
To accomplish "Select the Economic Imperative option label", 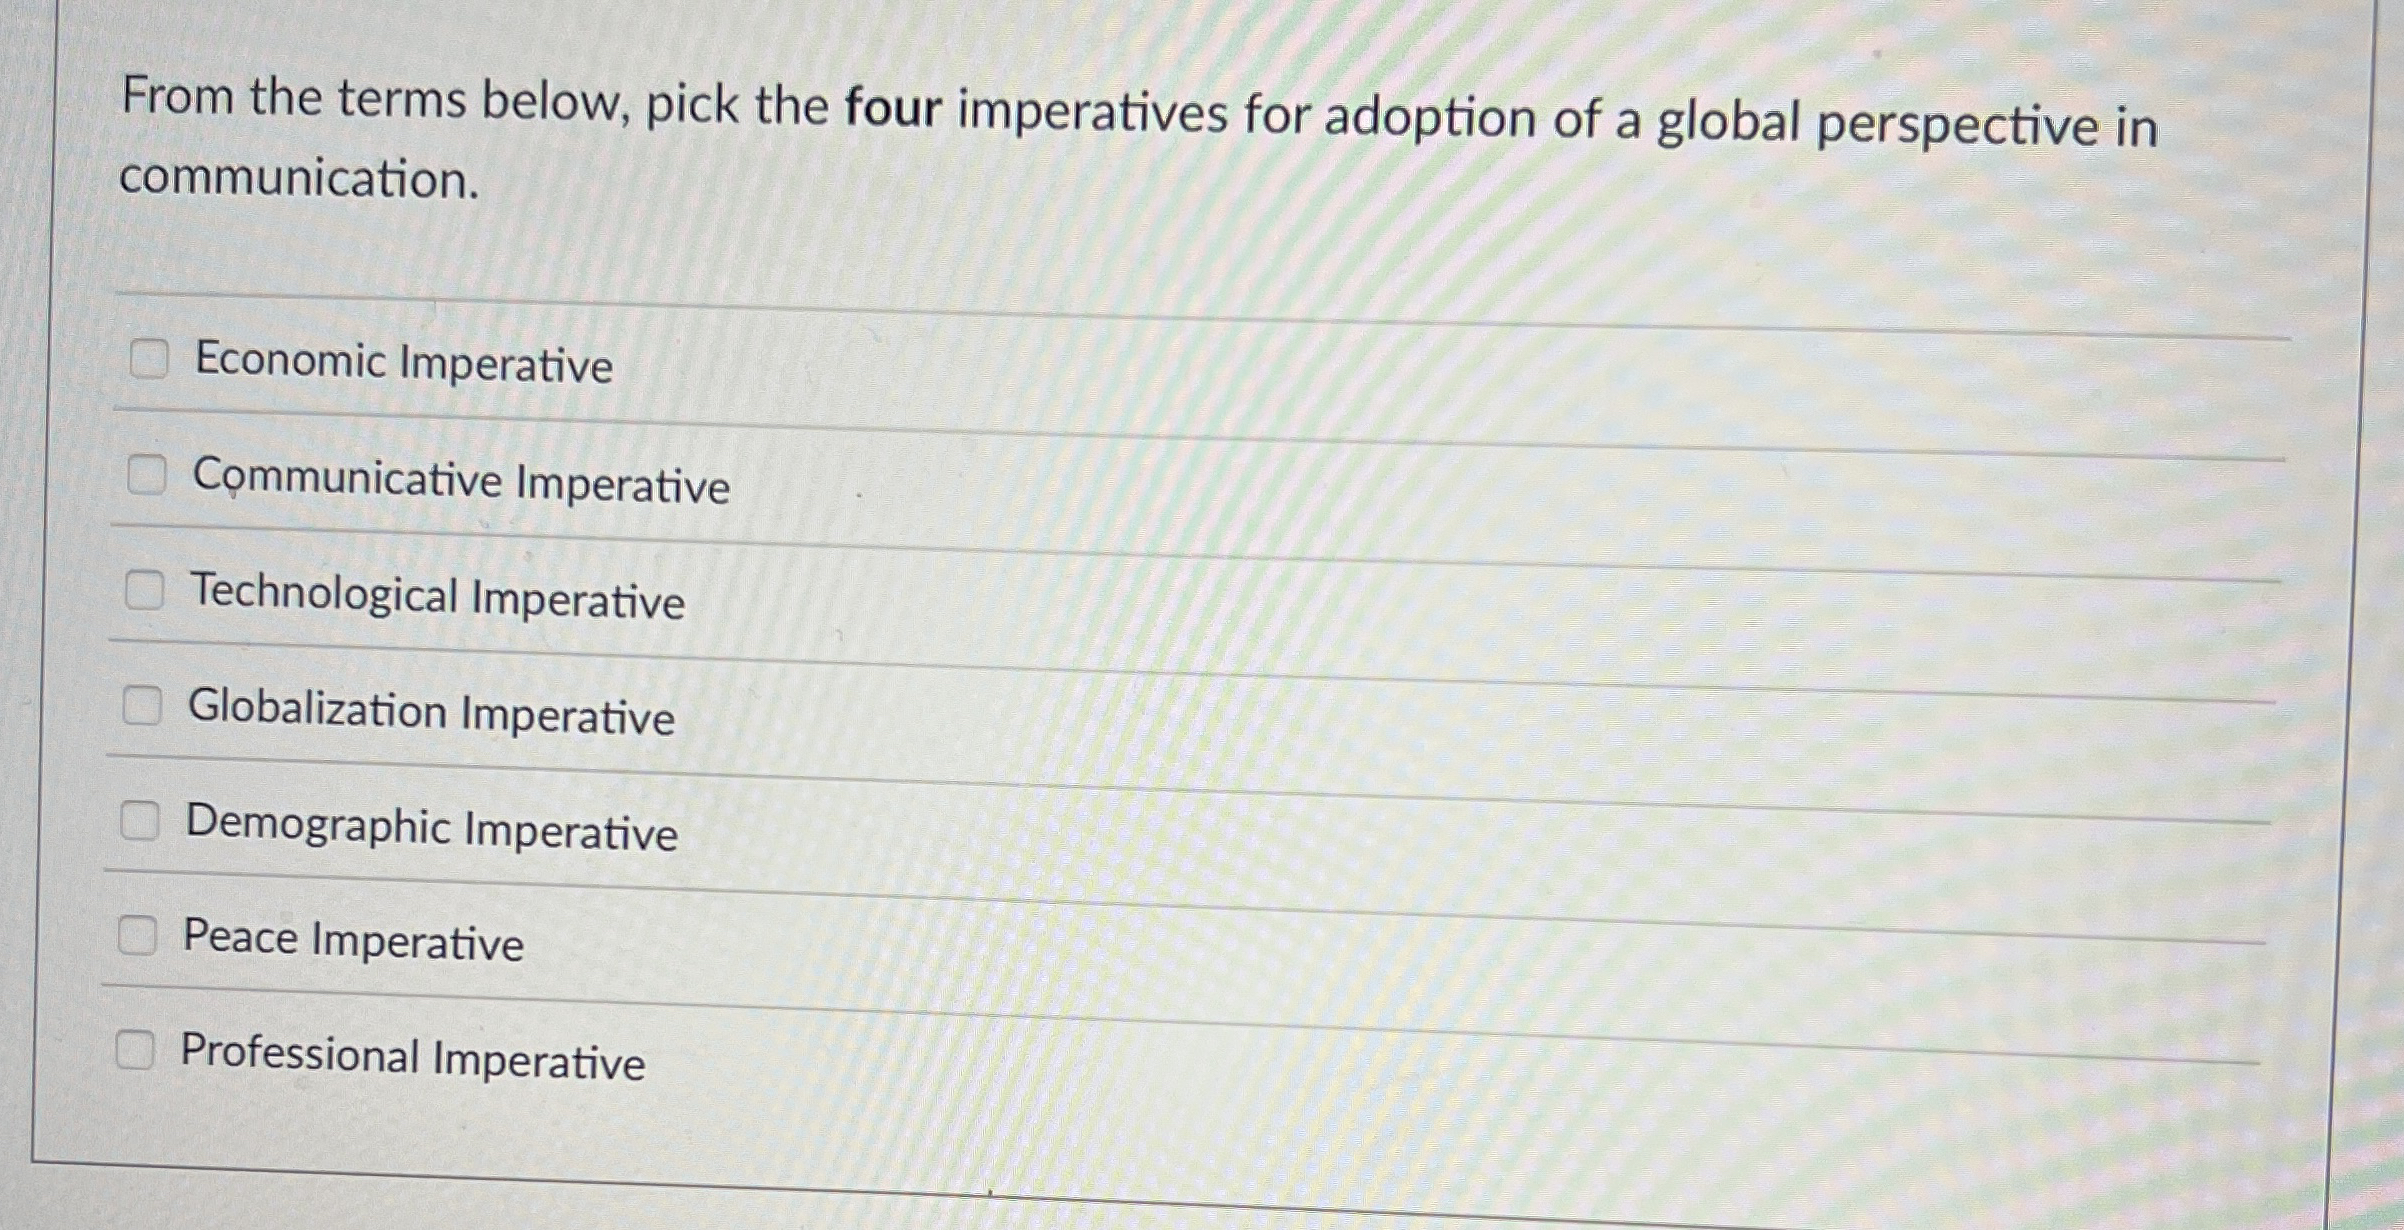I will pyautogui.click(x=400, y=365).
